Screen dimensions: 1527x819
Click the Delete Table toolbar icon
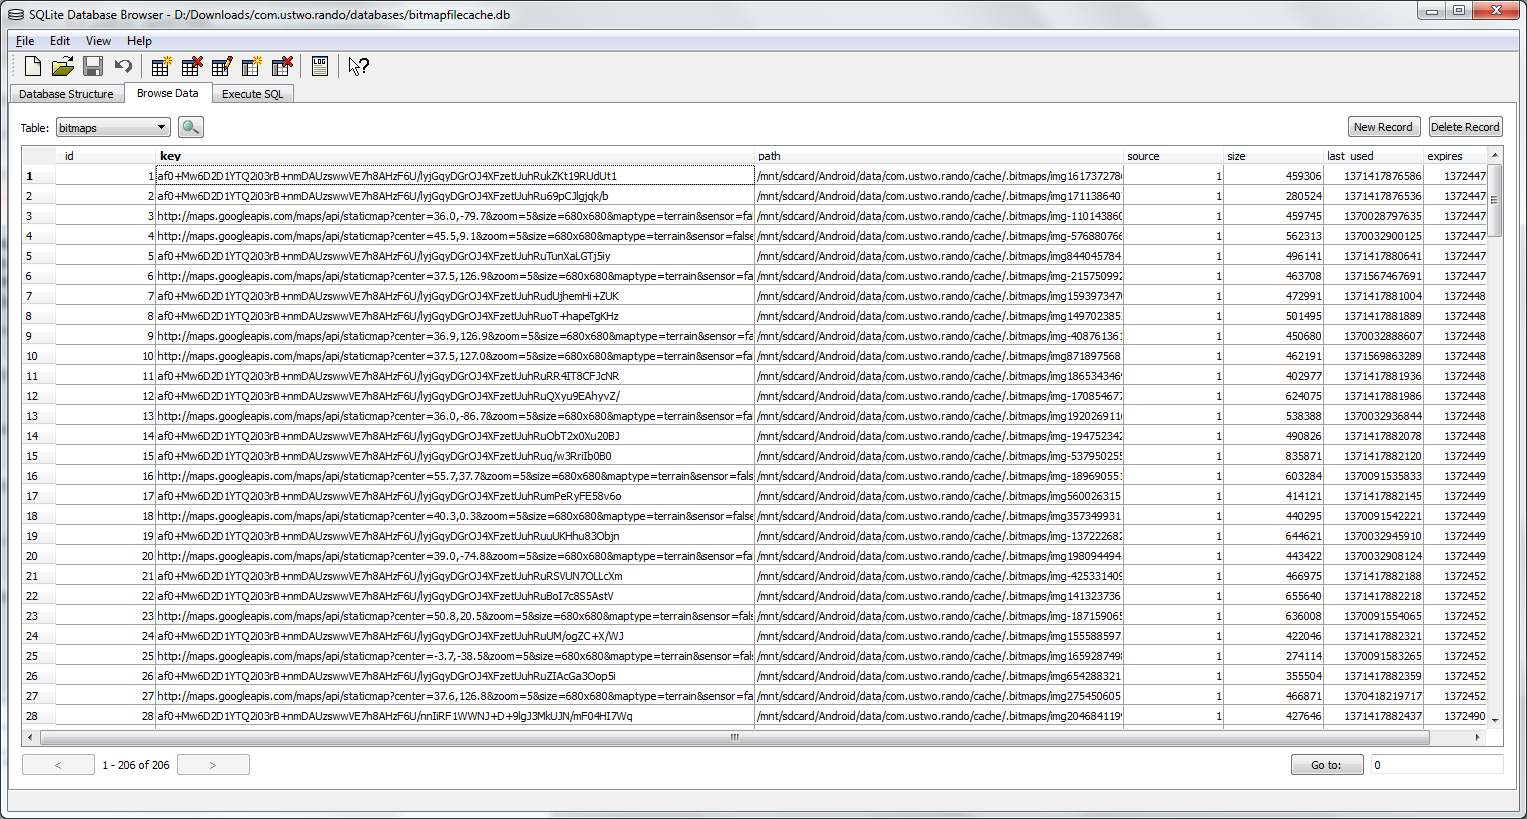click(x=191, y=67)
